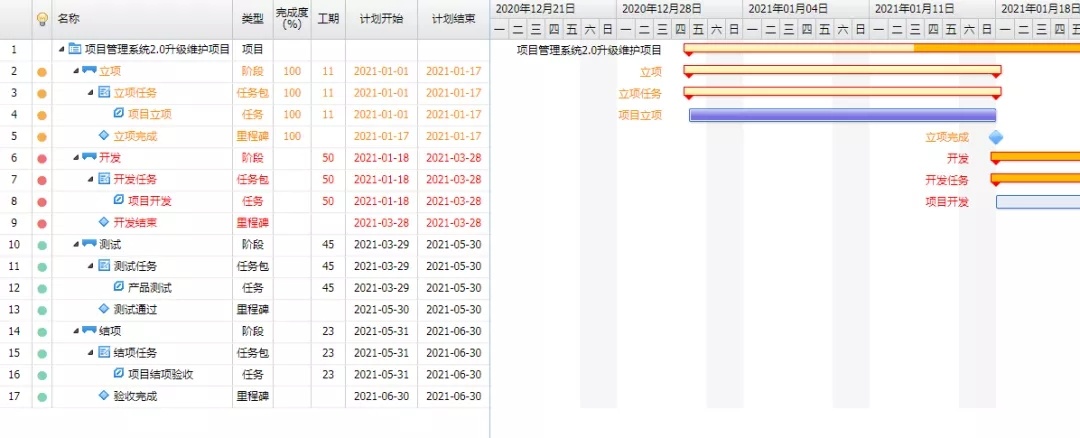
Task: Collapse the 立项任务 package node
Action: click(x=91, y=93)
